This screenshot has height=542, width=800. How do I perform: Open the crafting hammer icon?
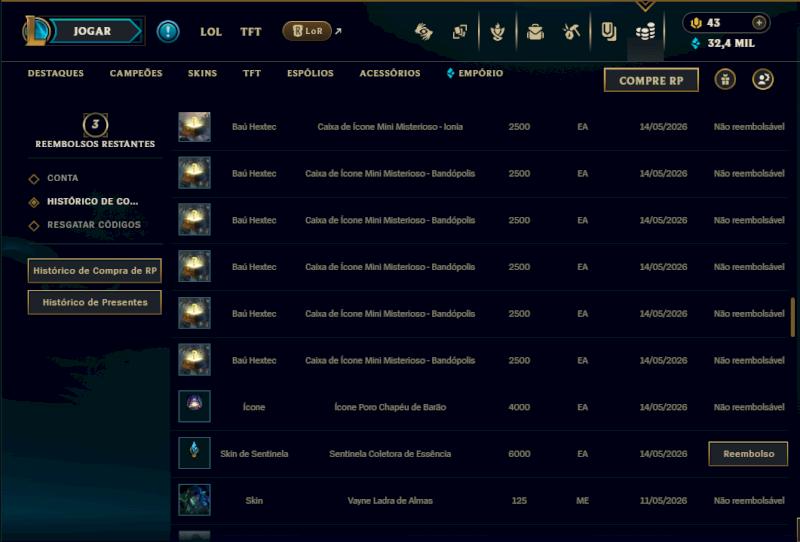pyautogui.click(x=571, y=32)
